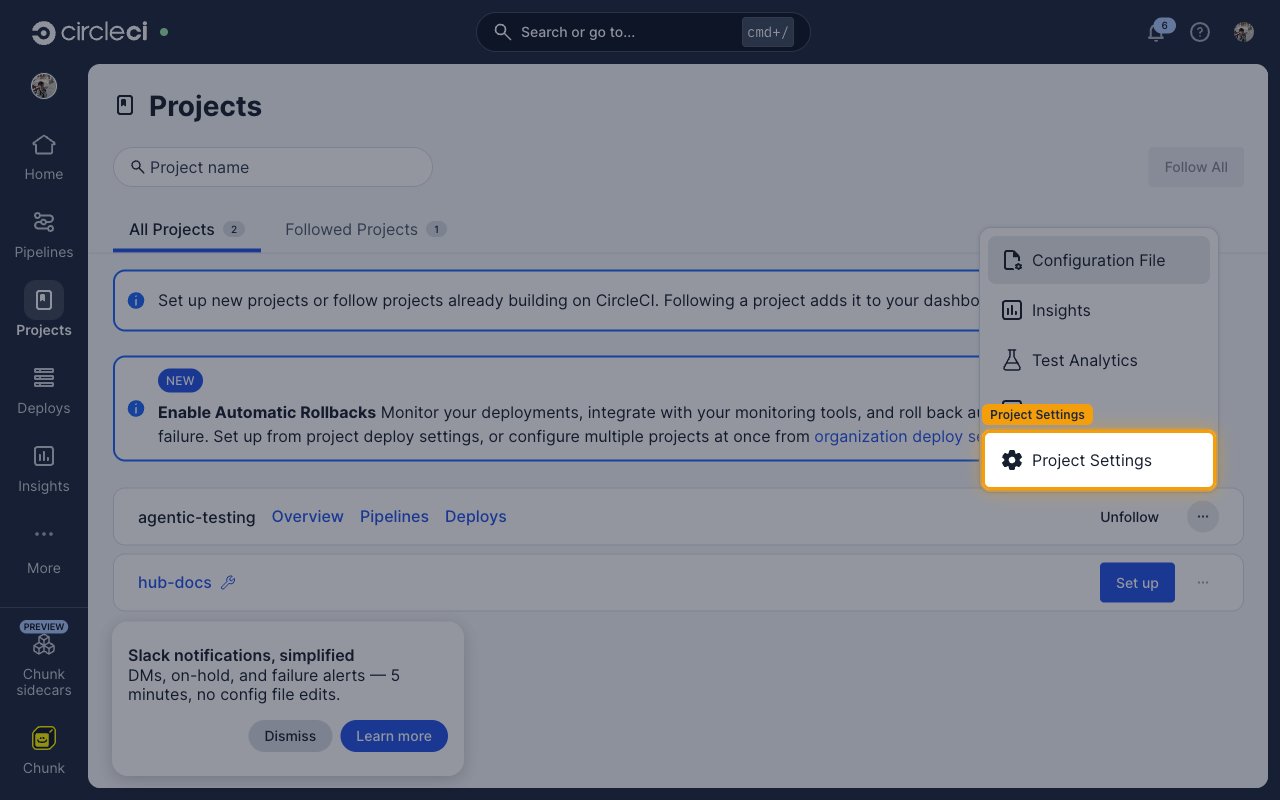Open the help question mark icon
The image size is (1280, 800).
[1200, 32]
